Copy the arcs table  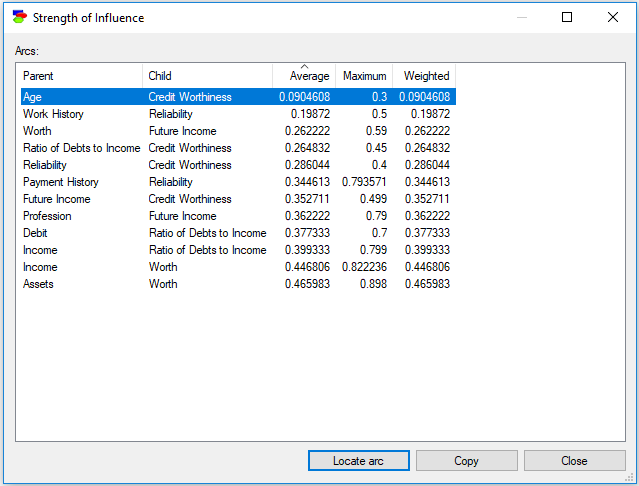pos(467,460)
